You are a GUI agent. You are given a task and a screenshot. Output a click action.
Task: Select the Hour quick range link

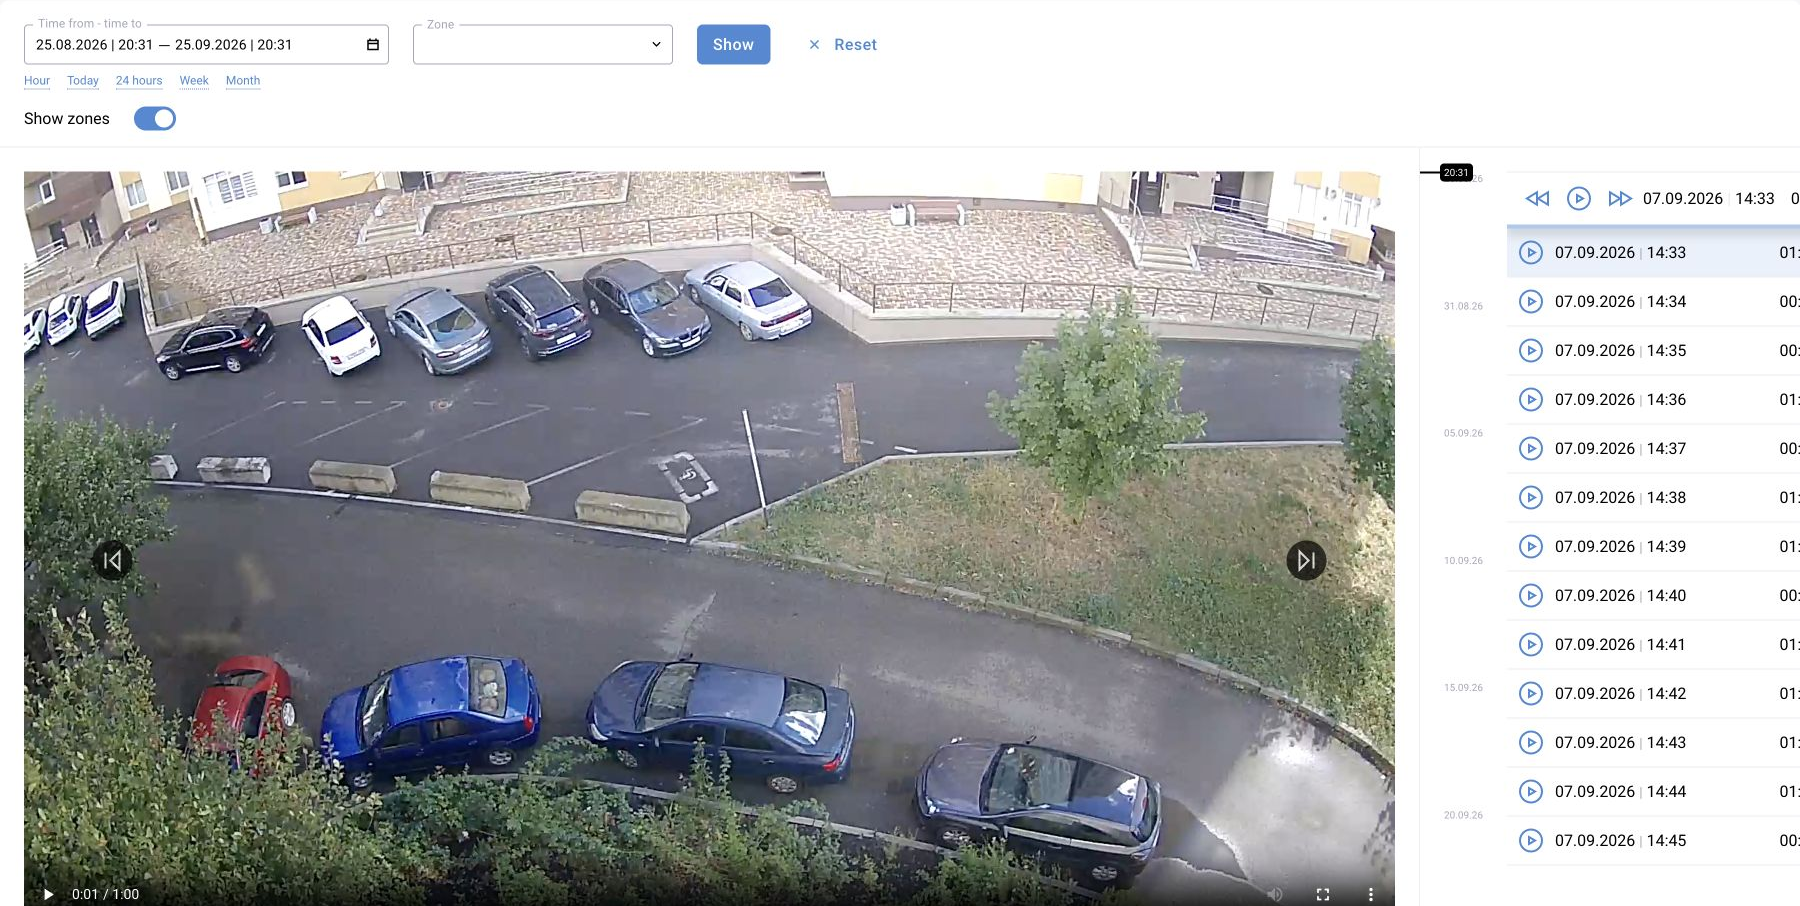click(37, 81)
